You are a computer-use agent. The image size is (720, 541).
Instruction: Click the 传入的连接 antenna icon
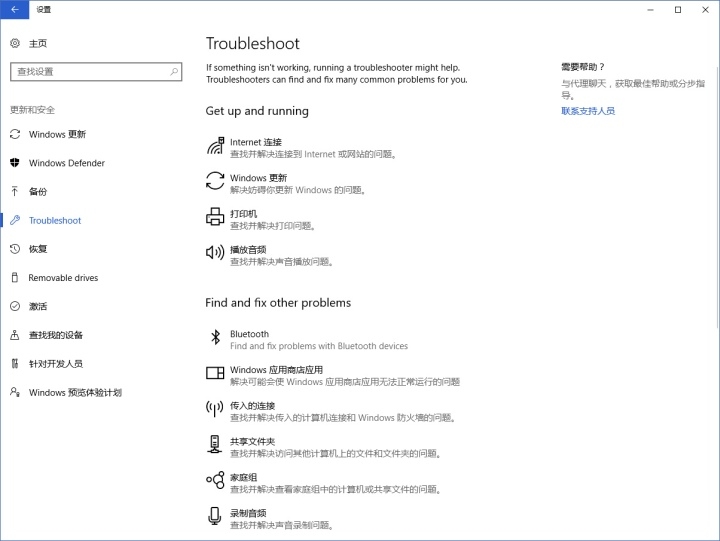tap(215, 408)
